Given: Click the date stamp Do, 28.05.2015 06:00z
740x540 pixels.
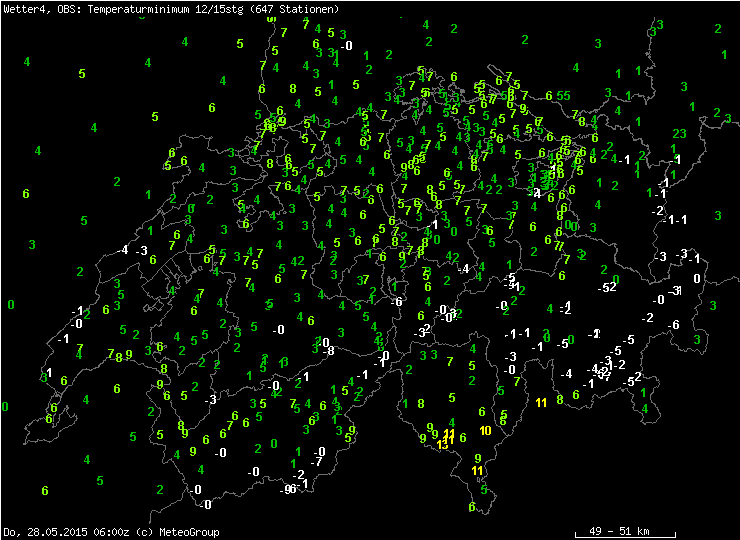Looking at the screenshot, I should coord(65,532).
